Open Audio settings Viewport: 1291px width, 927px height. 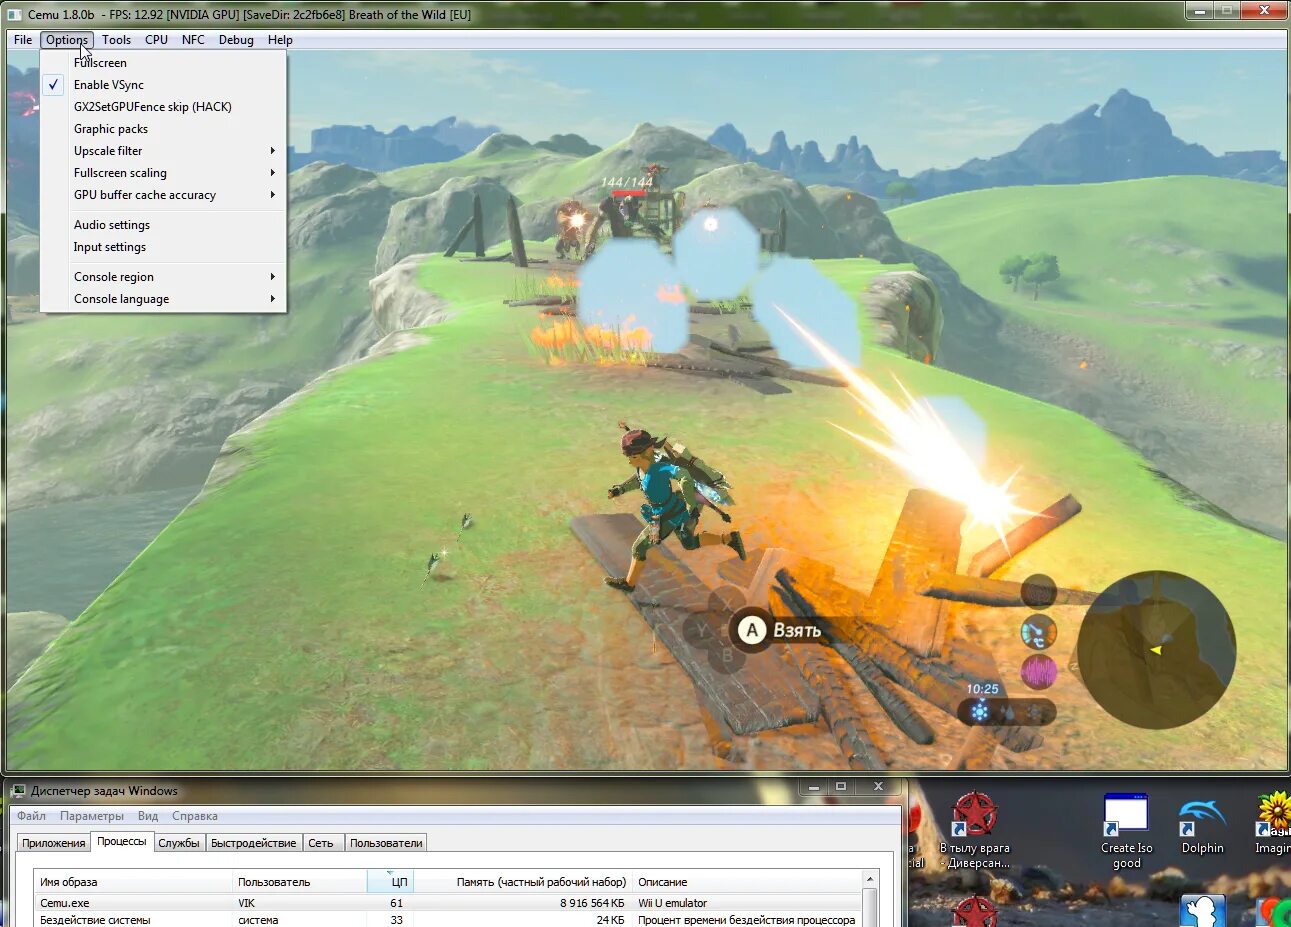click(163, 225)
